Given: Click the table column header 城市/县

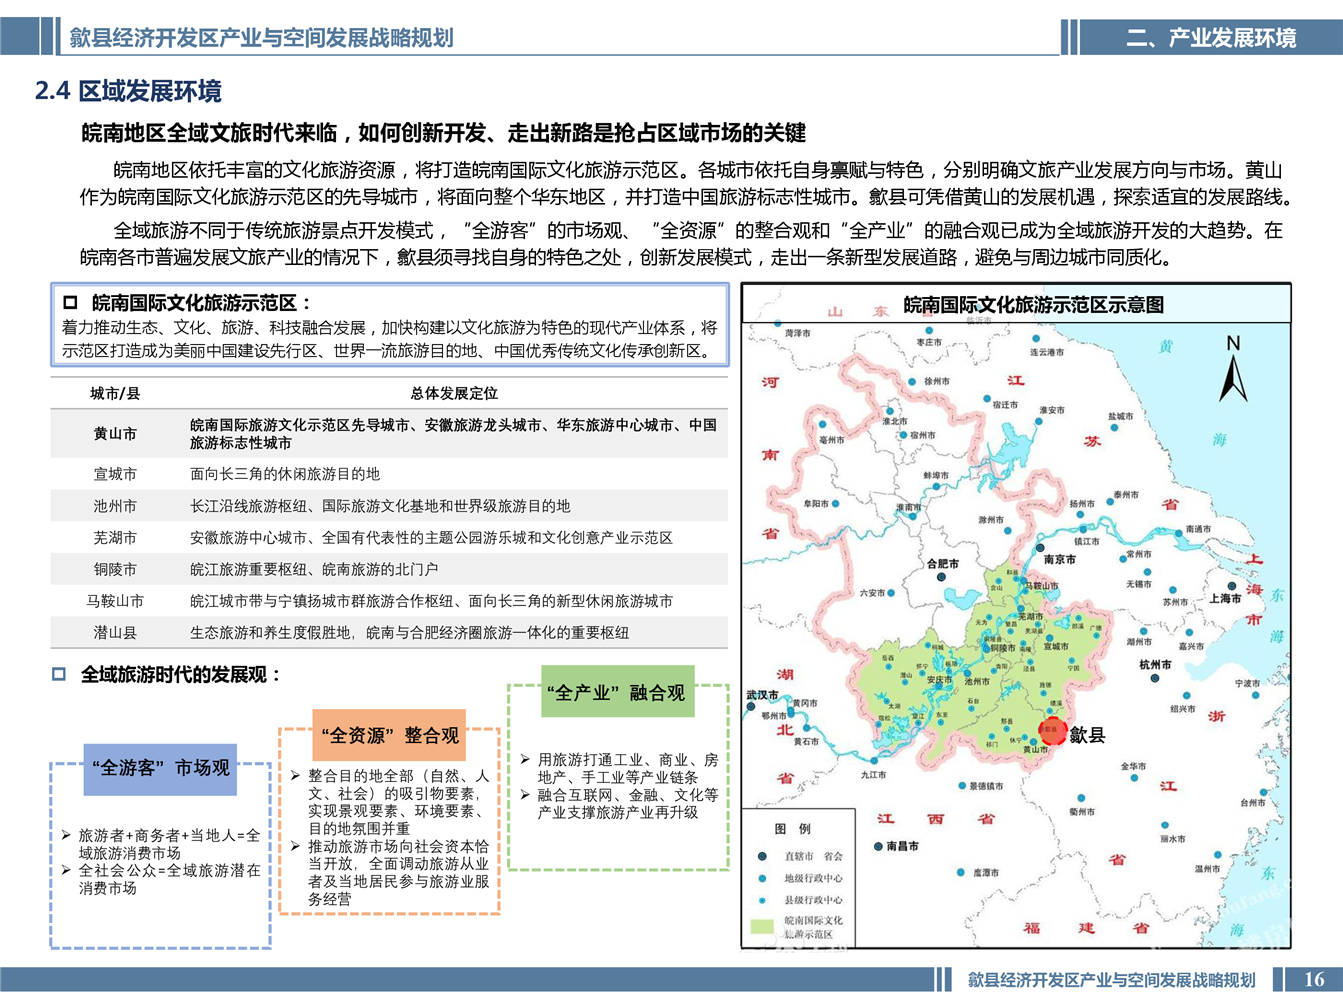Looking at the screenshot, I should 115,393.
